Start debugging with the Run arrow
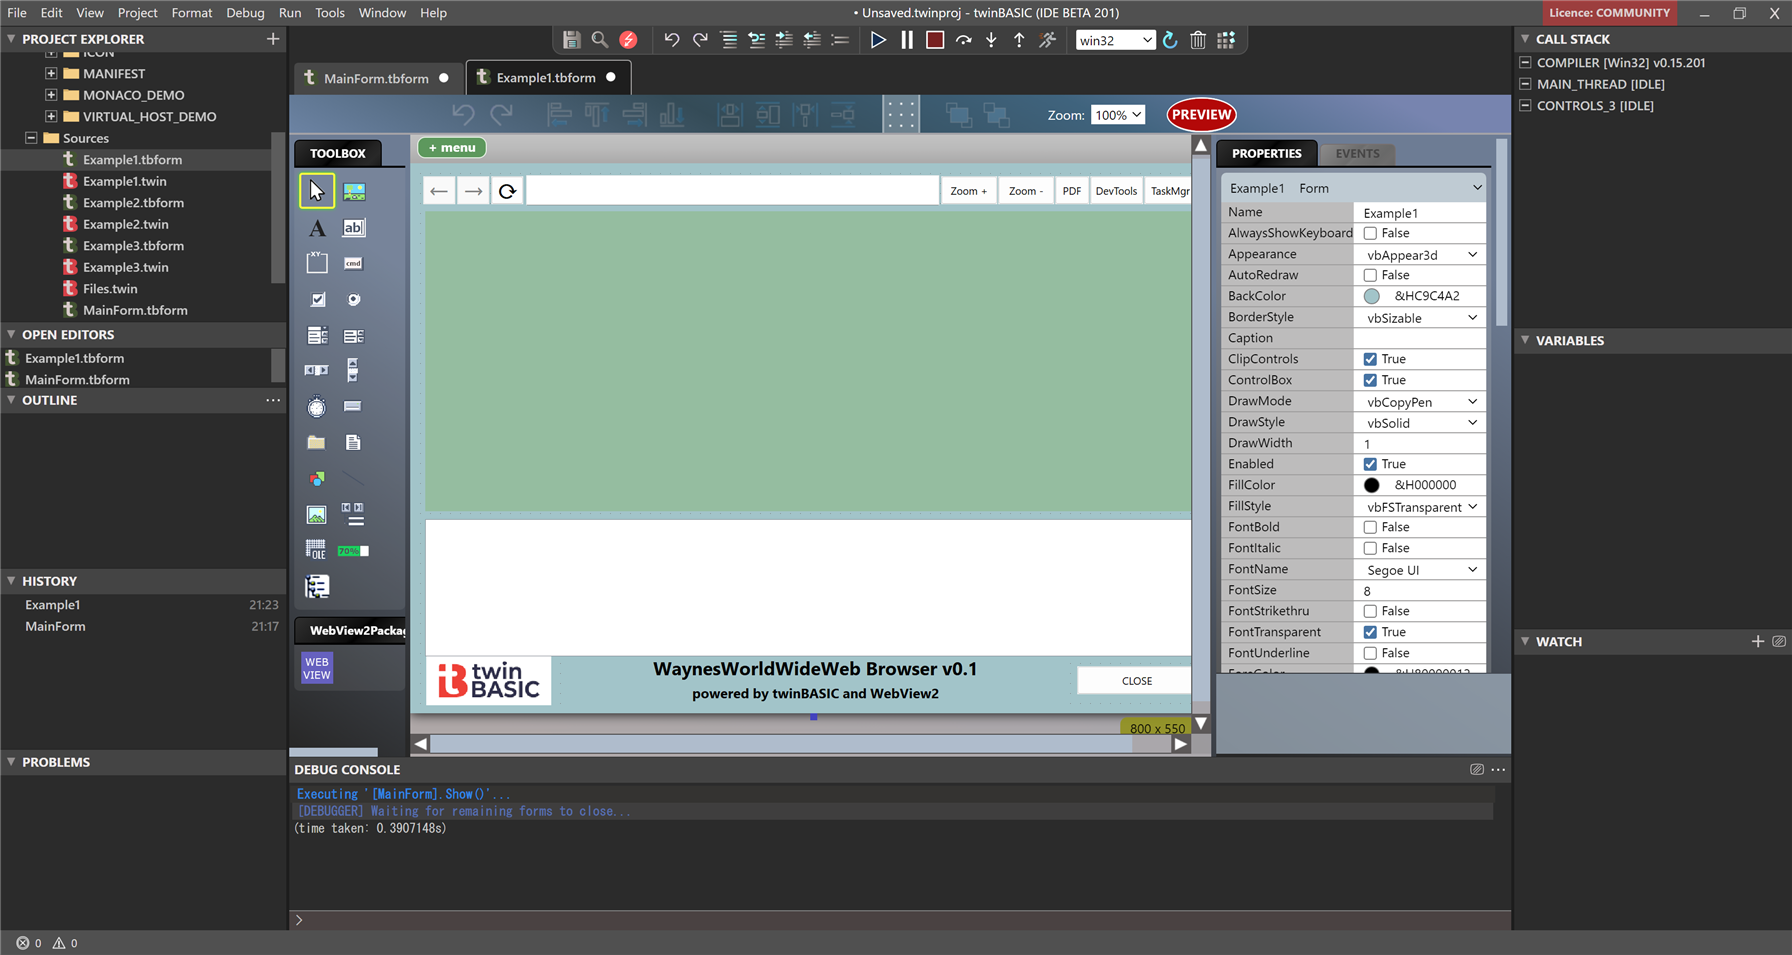The height and width of the screenshot is (955, 1792). click(x=879, y=40)
